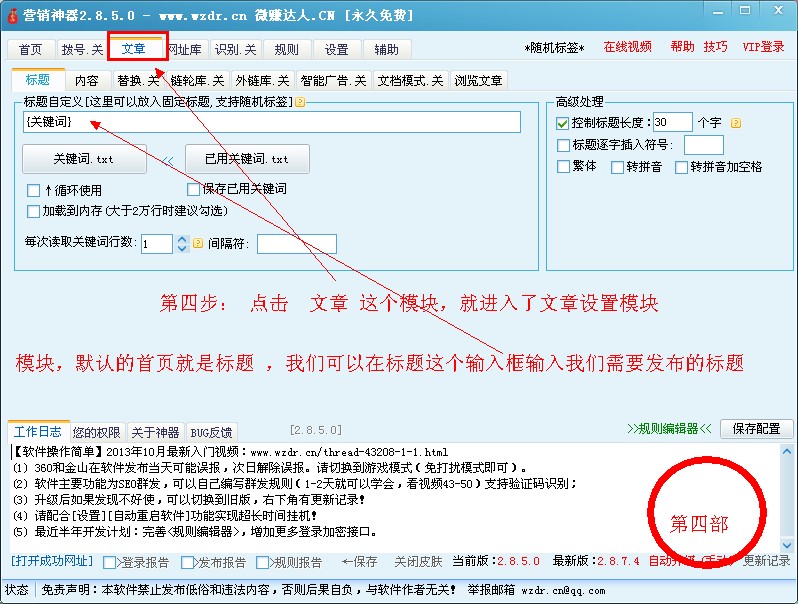The width and height of the screenshot is (798, 604).
Task: Enable 转拼音加空格 checkbox
Action: pos(681,167)
